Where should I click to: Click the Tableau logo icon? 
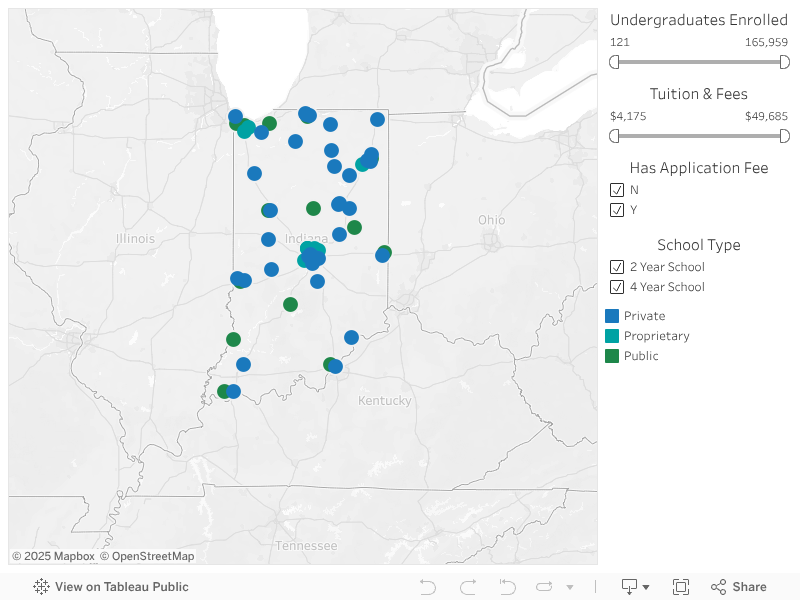[41, 587]
